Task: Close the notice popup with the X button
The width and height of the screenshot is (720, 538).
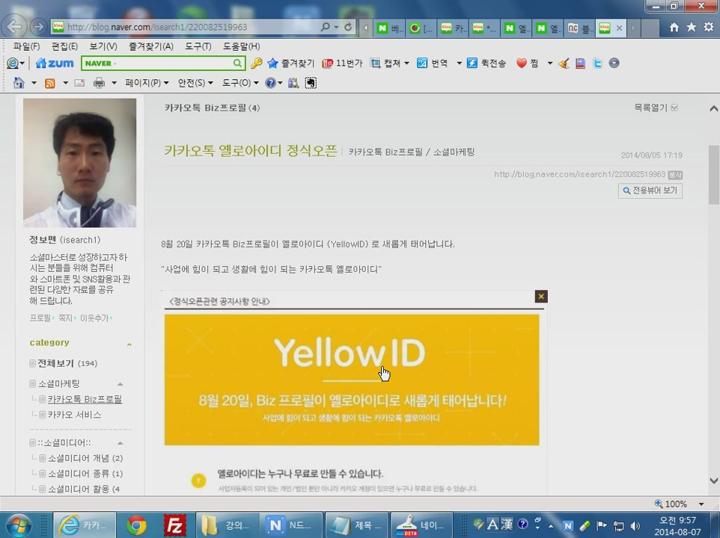Action: [x=541, y=296]
